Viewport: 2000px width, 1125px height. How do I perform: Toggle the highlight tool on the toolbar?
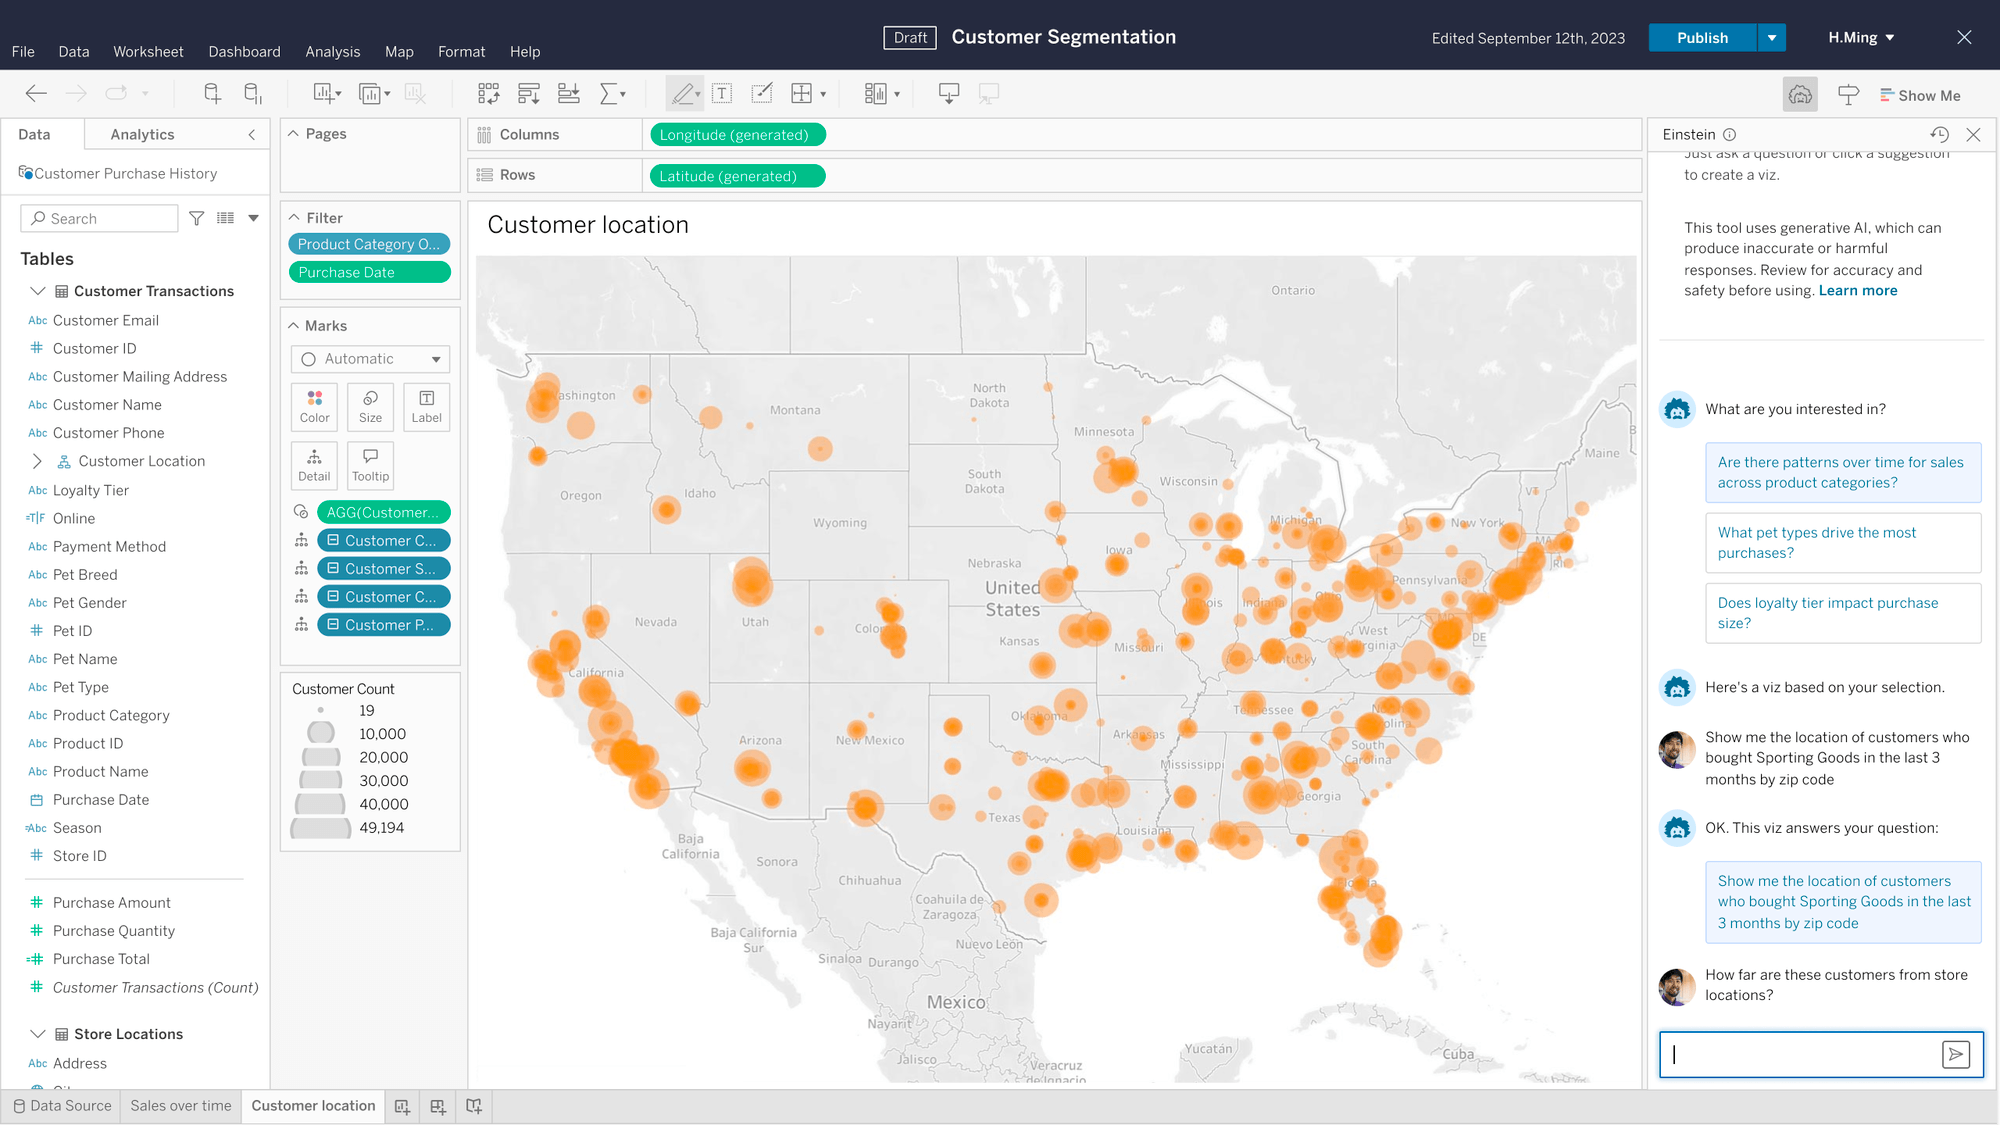click(685, 93)
